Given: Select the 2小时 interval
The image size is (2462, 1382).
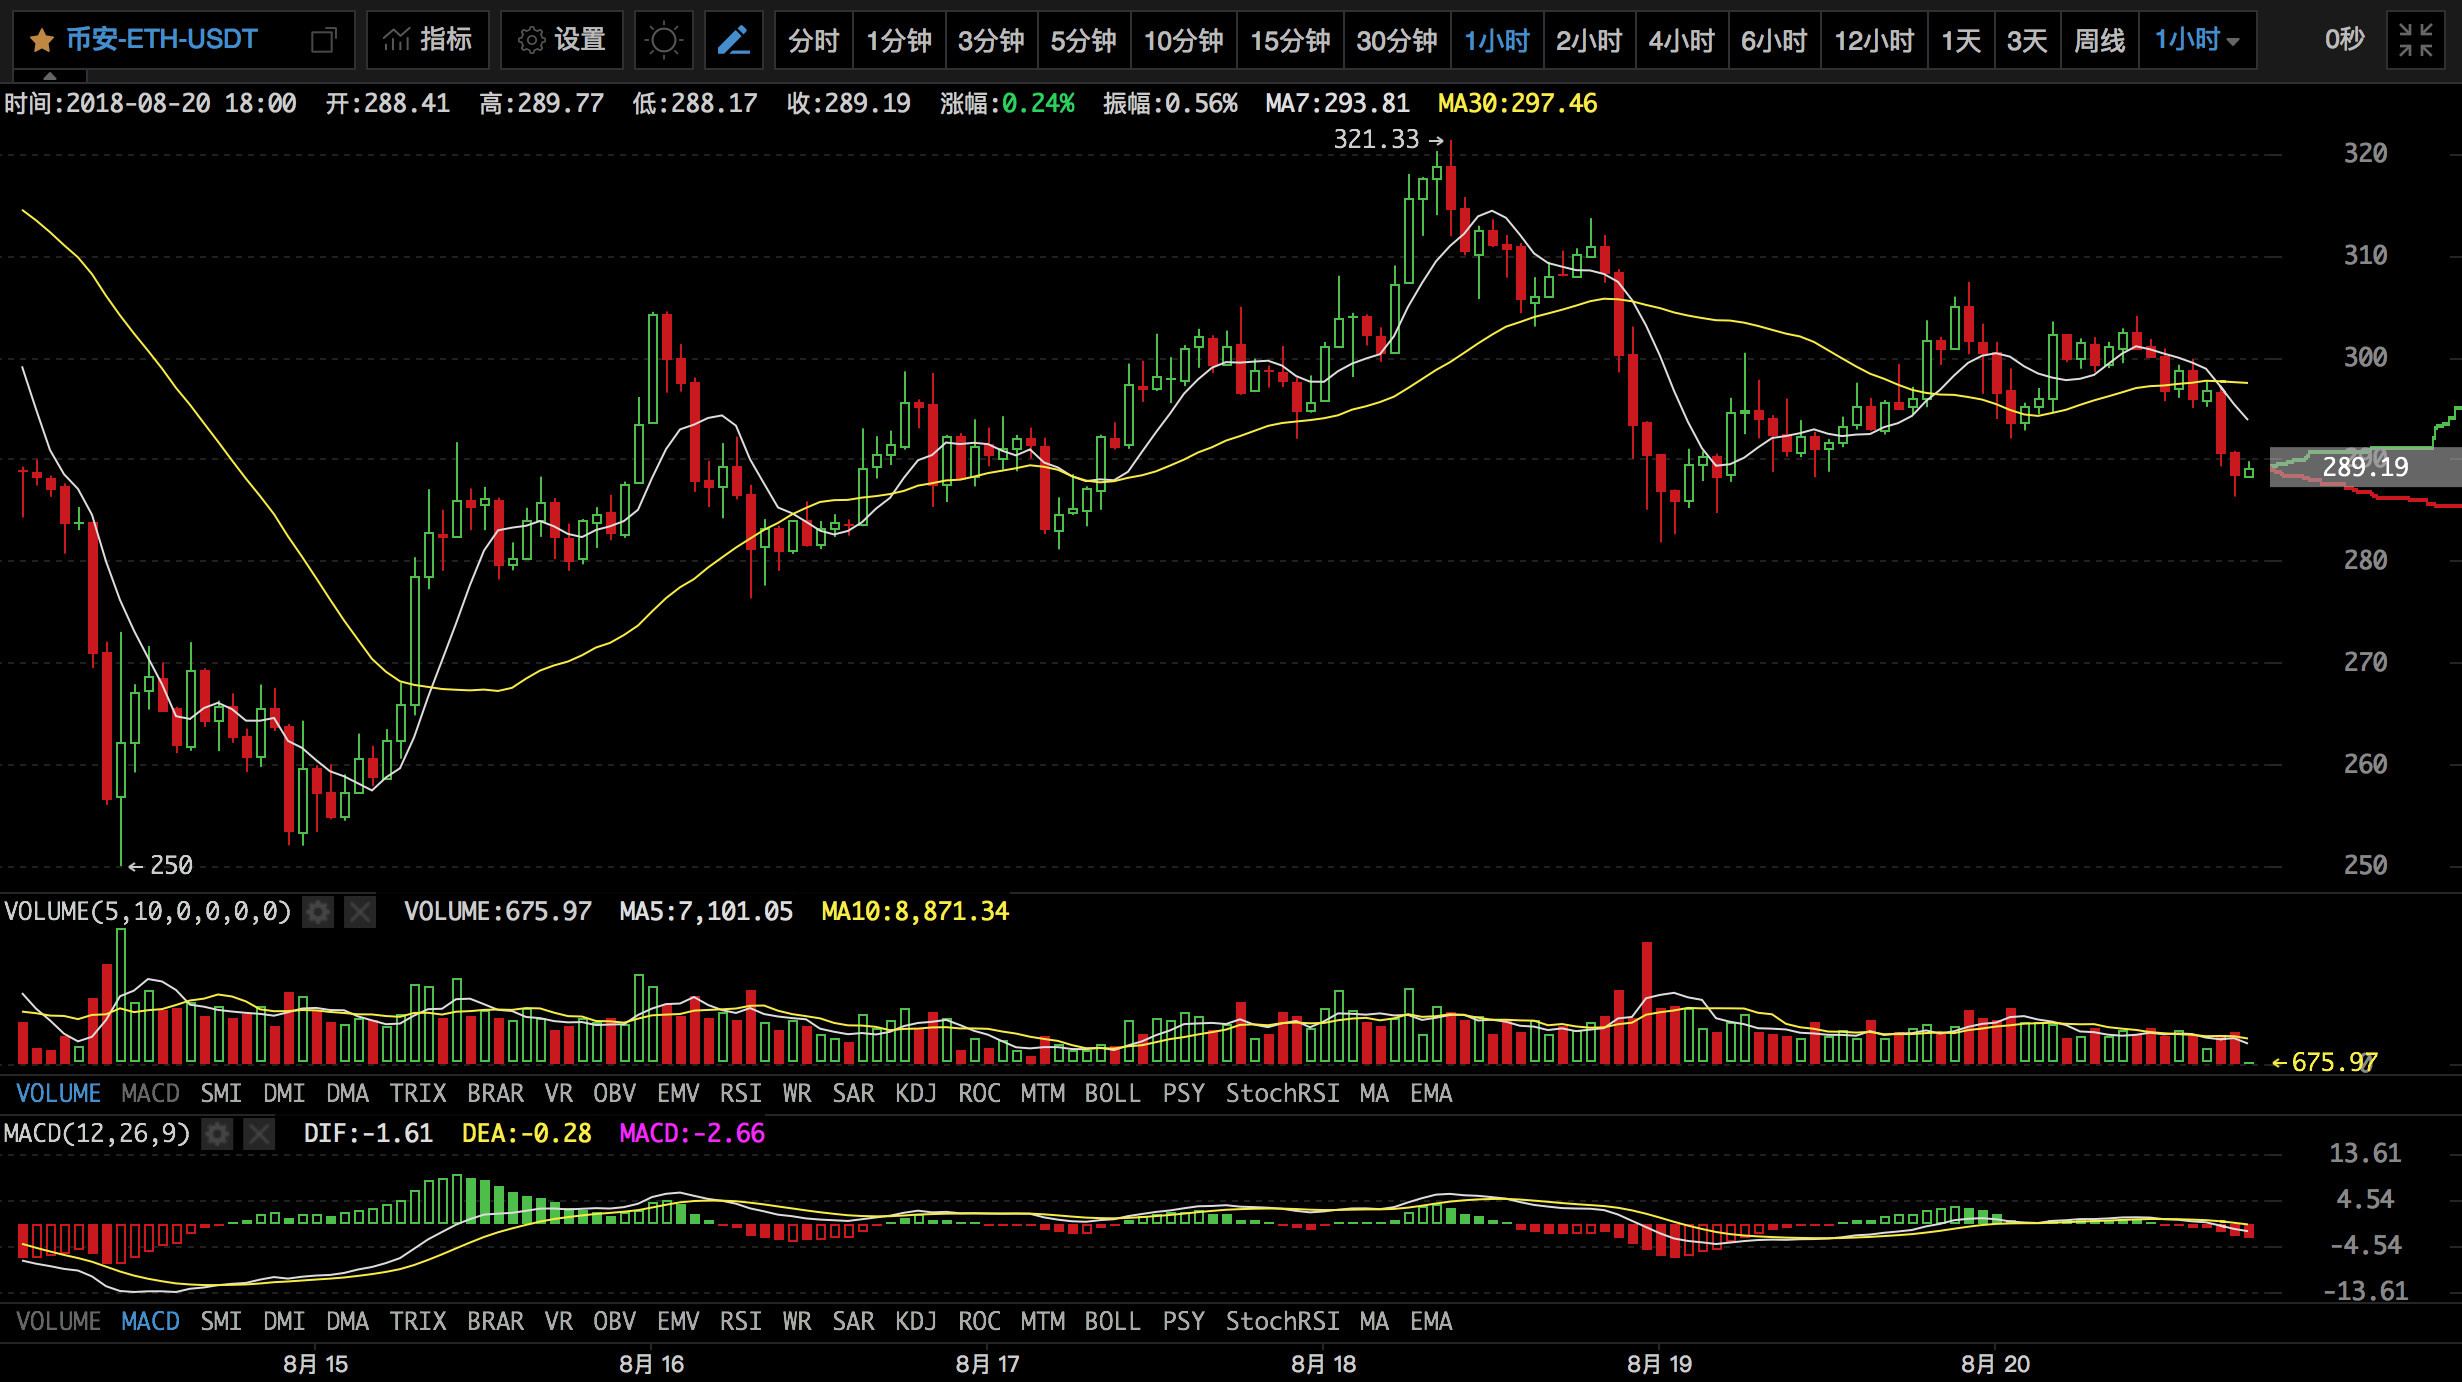Looking at the screenshot, I should [x=1589, y=41].
